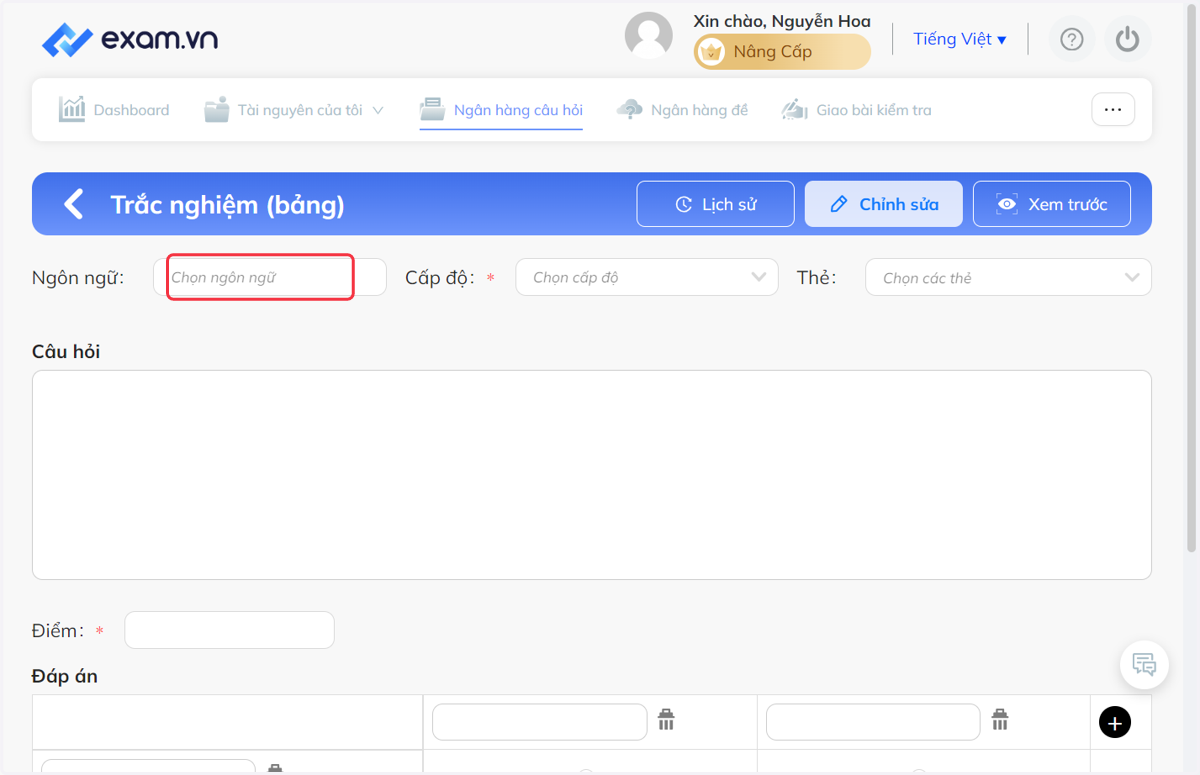
Task: Click the Xin chào, Nguyễn Hoa greeting
Action: 782,21
